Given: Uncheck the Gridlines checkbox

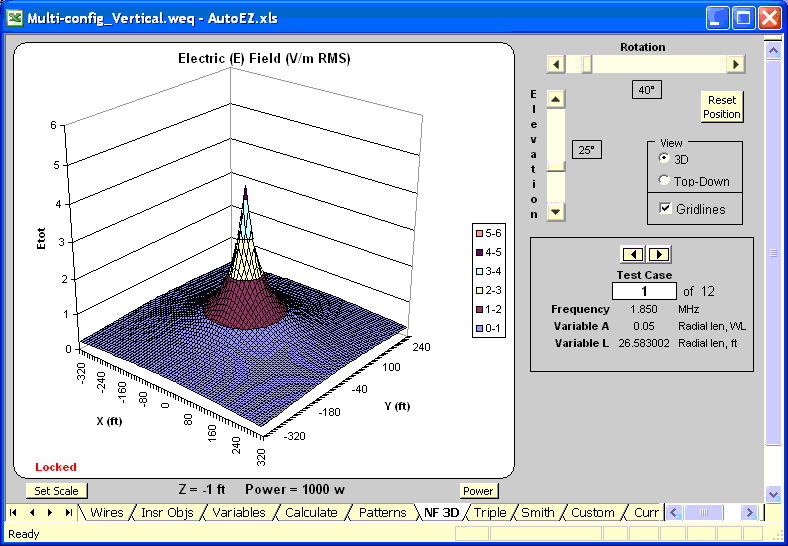Looking at the screenshot, I should point(665,209).
